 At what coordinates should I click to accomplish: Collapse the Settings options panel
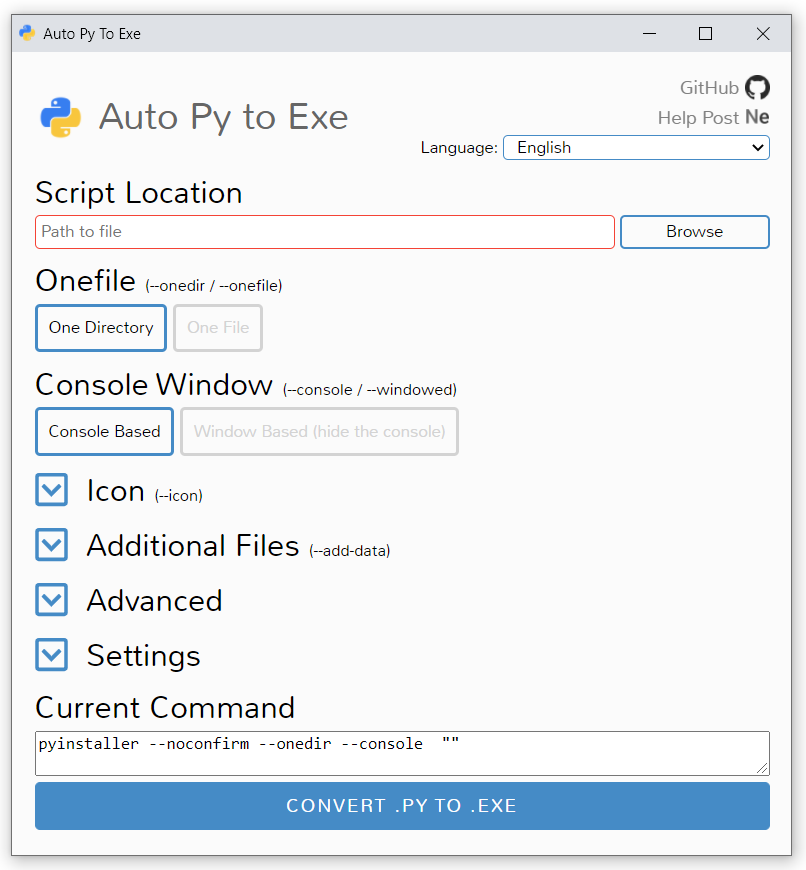(x=51, y=655)
